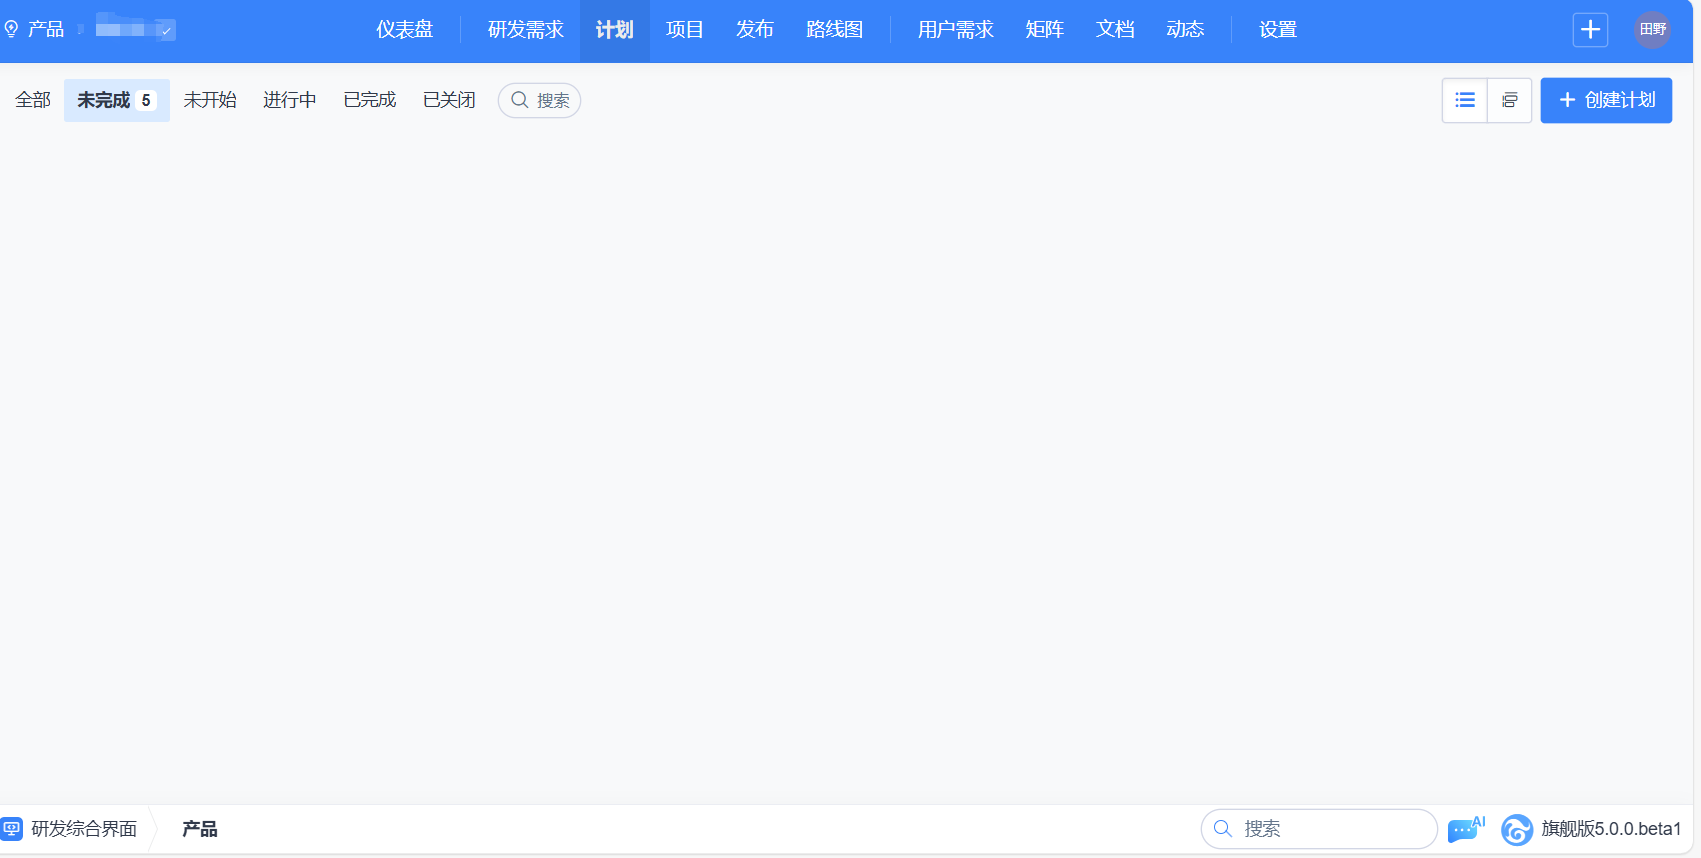Open 用户需求 tab
The image size is (1701, 858).
coord(956,30)
